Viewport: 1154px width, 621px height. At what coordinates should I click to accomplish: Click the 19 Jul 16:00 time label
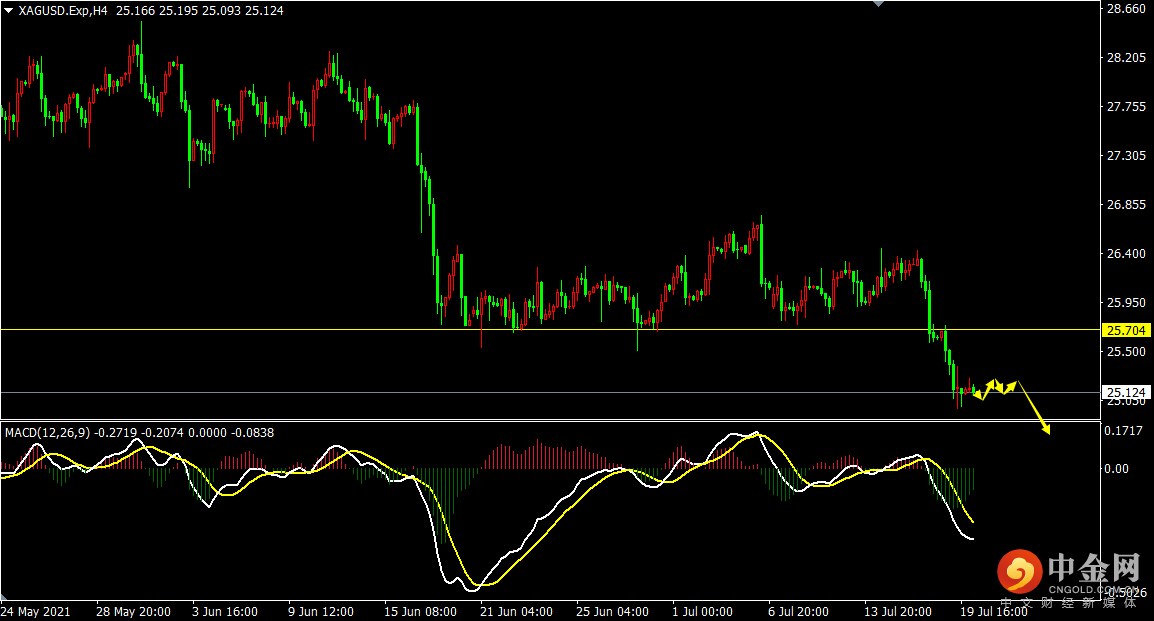tap(994, 611)
